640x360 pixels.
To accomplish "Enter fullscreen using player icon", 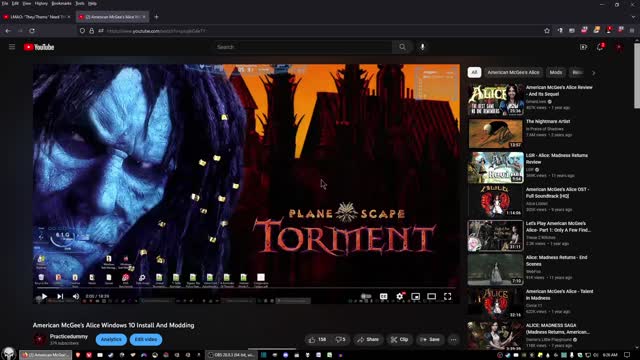I will coord(448,296).
